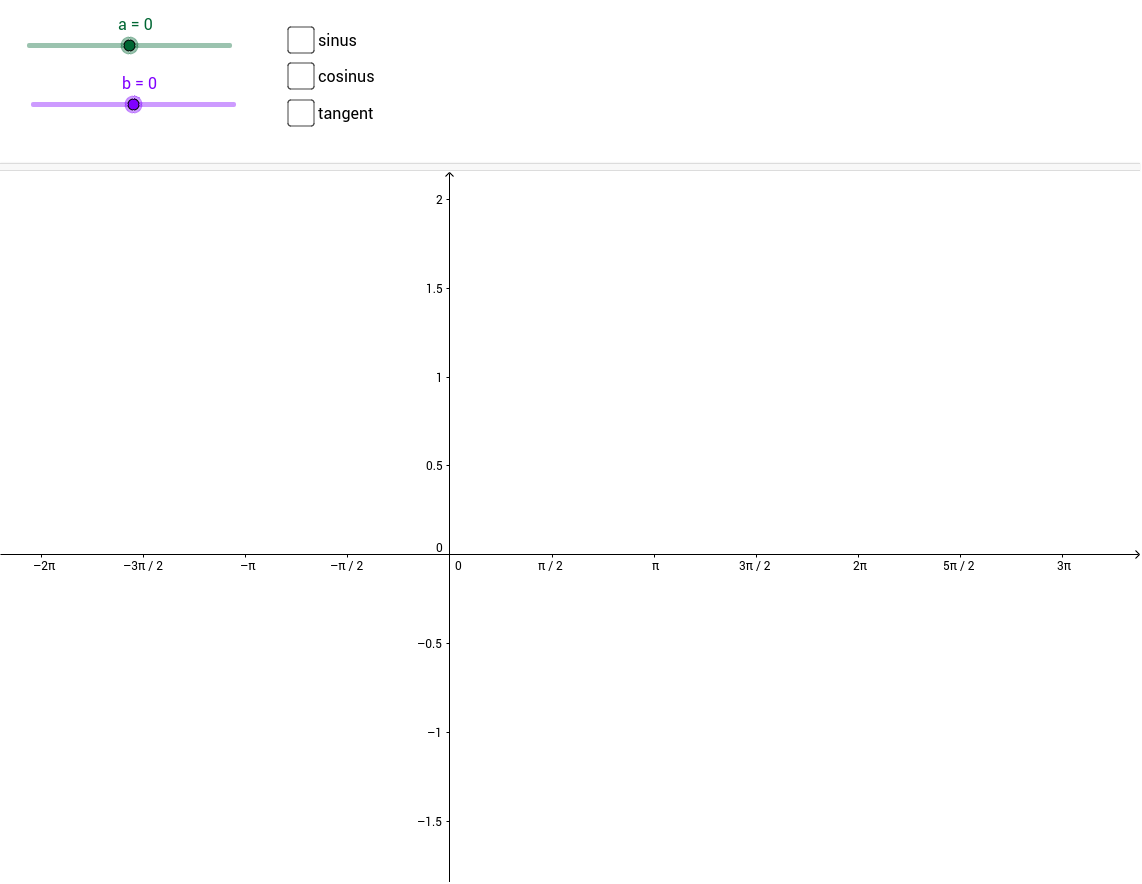Enable the cosinus checkbox

click(301, 76)
